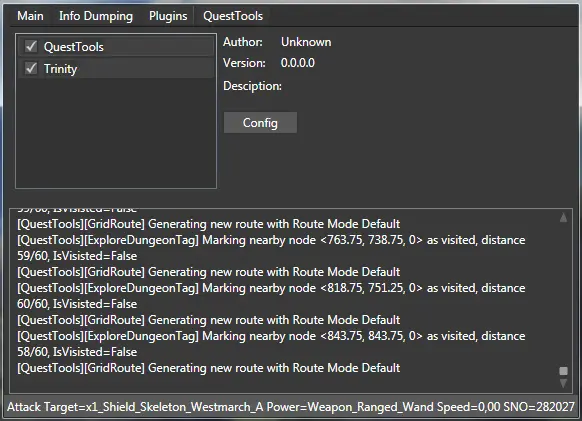
Task: Click the '60/60, IsVisisted=False' log line
Action: pyautogui.click(x=77, y=304)
